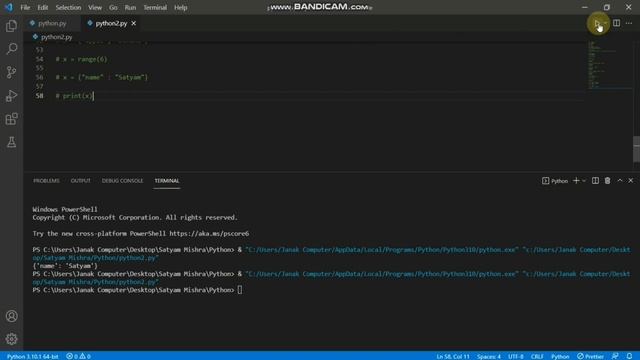This screenshot has width=640, height=360.
Task: Click line number 58 in gutter
Action: tap(39, 96)
